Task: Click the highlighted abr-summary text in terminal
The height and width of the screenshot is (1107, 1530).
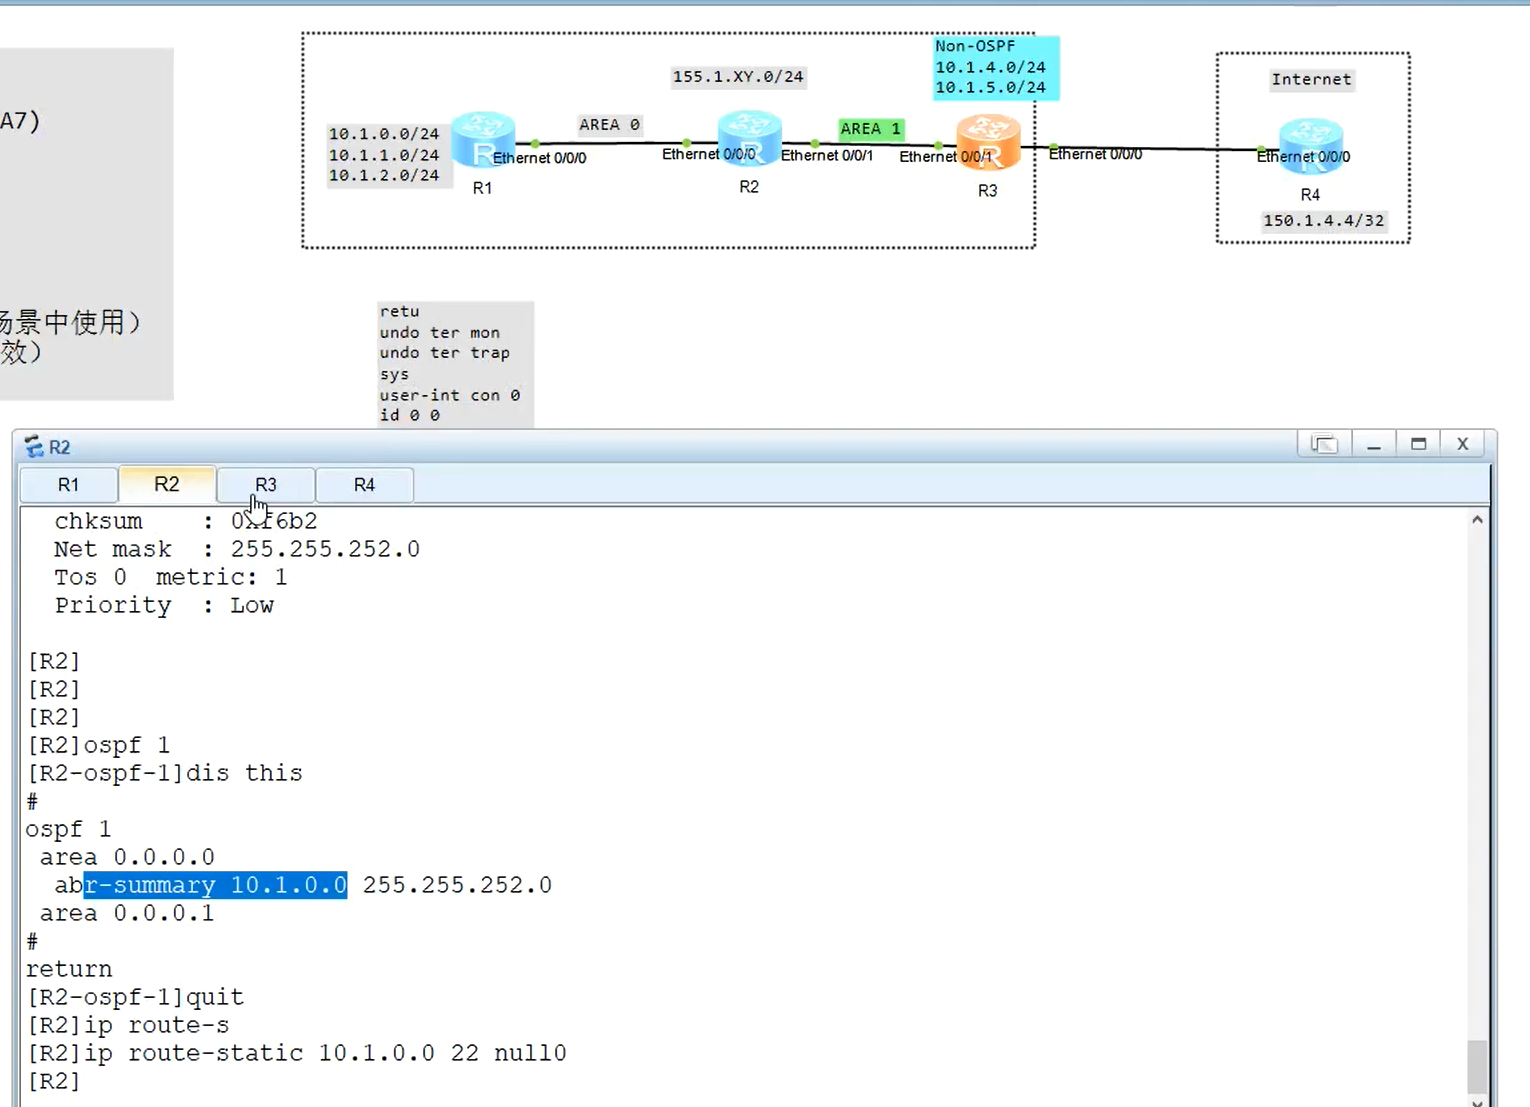Action: point(214,885)
